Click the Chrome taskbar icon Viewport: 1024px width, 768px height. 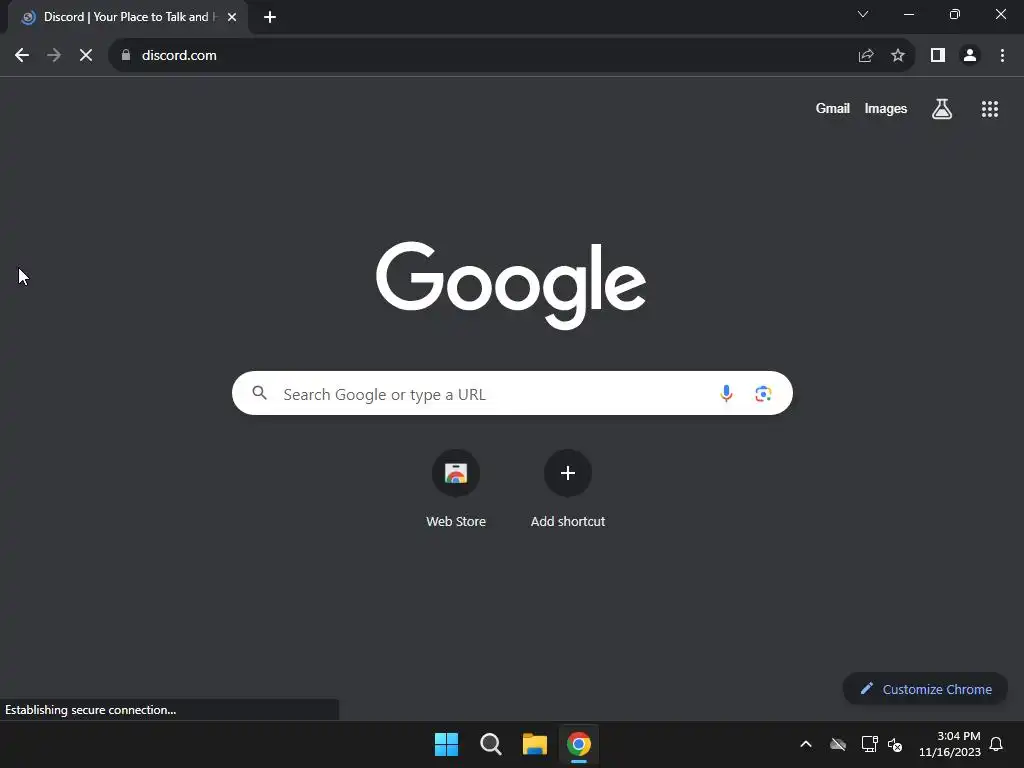(x=579, y=744)
